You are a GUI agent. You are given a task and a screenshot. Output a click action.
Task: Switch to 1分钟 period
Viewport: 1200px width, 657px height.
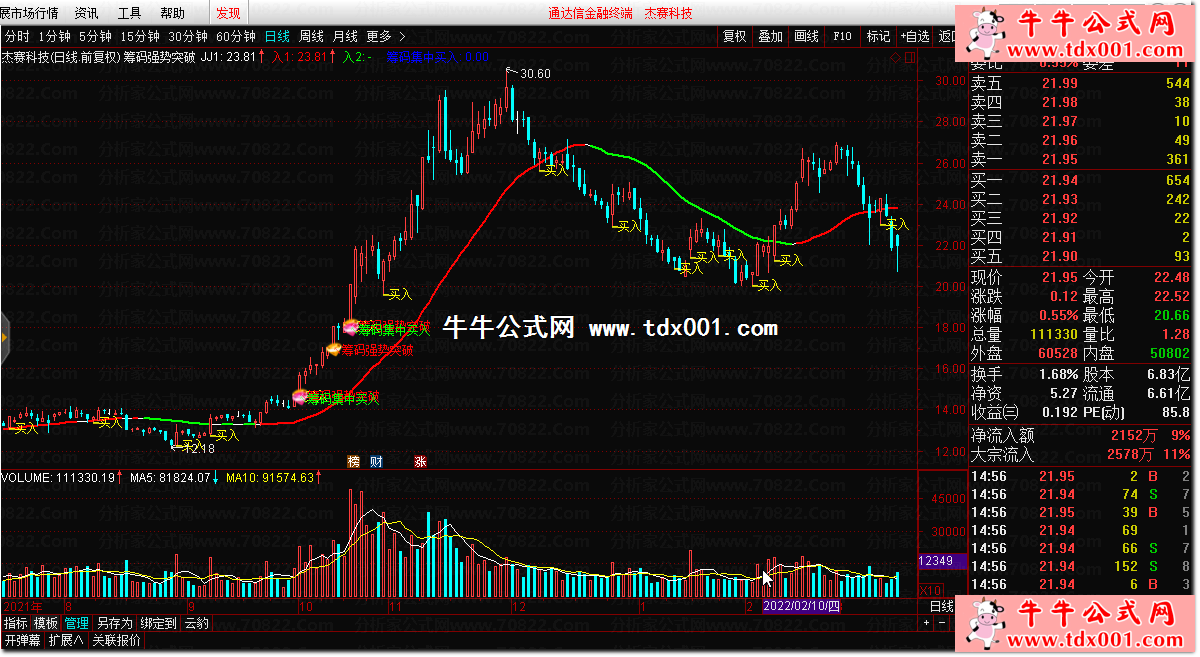[x=54, y=37]
